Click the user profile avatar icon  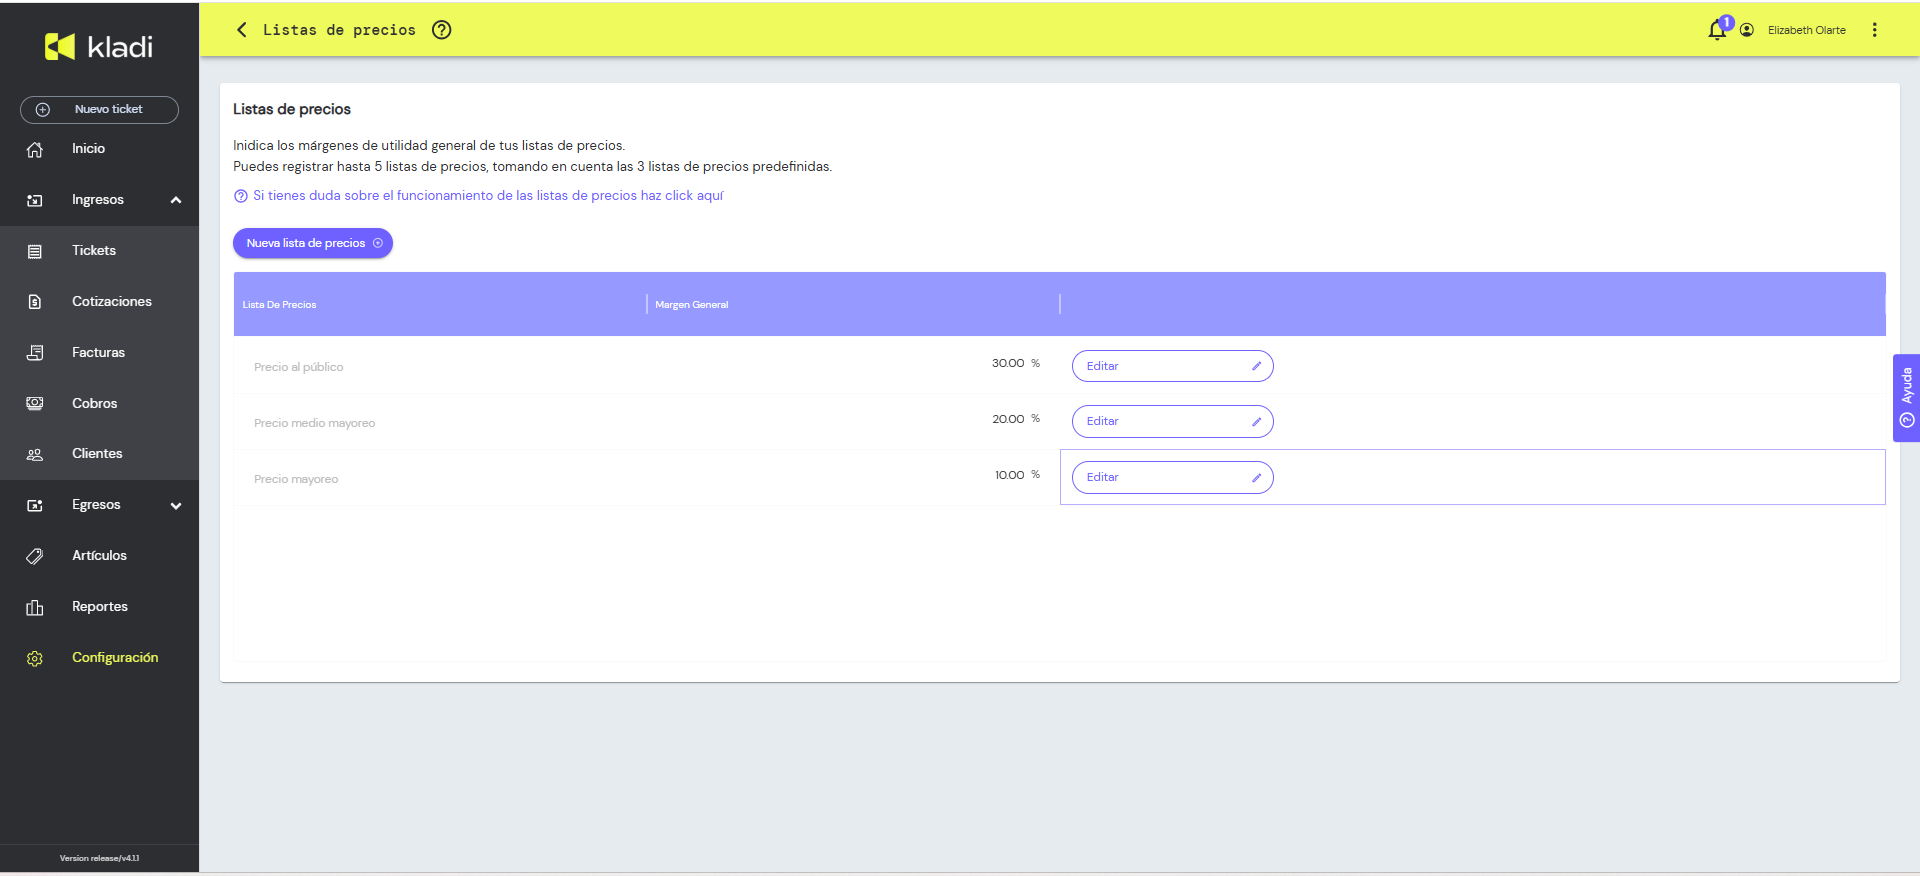point(1747,30)
